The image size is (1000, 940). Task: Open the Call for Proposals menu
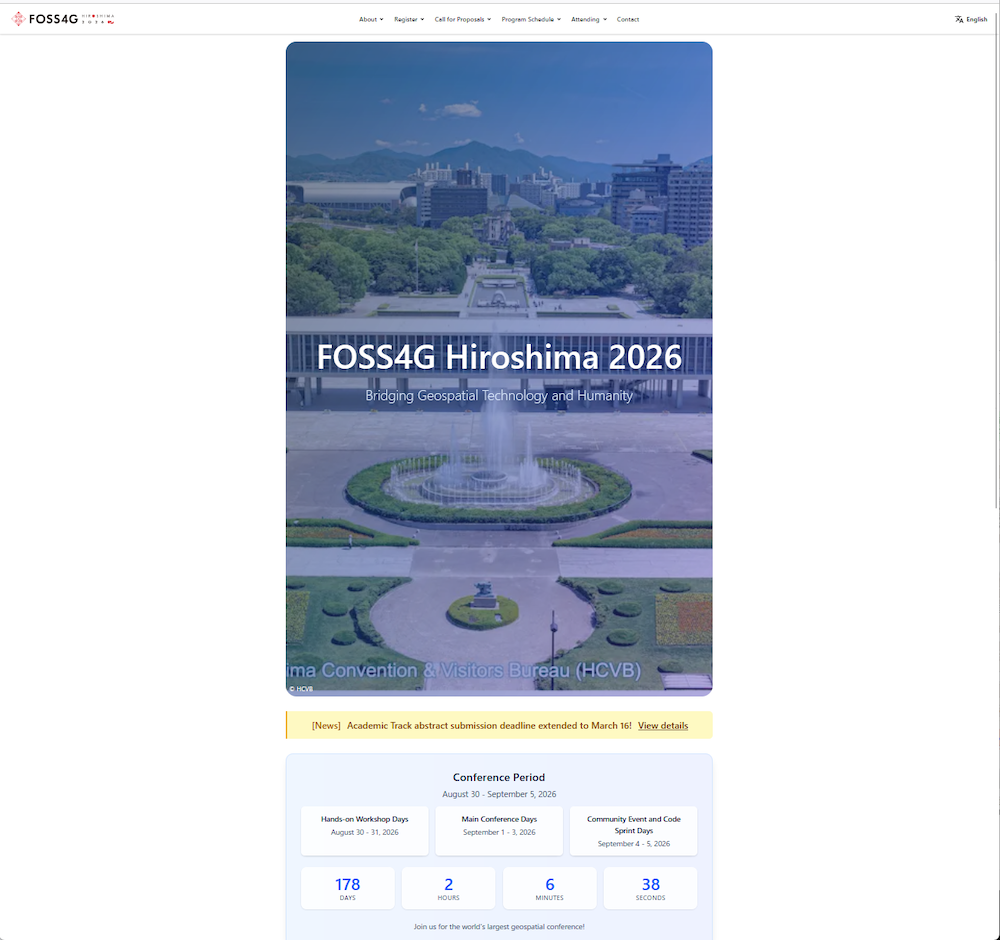[463, 20]
